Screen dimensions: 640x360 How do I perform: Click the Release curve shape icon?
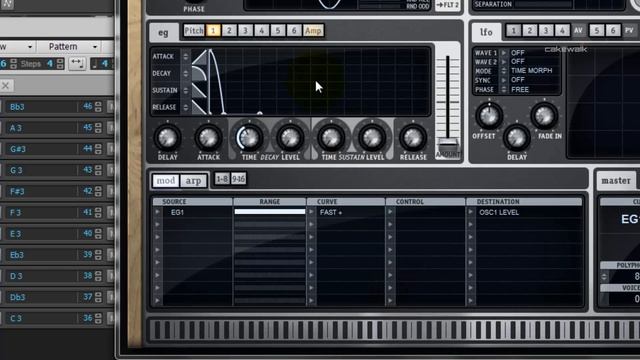(x=199, y=107)
